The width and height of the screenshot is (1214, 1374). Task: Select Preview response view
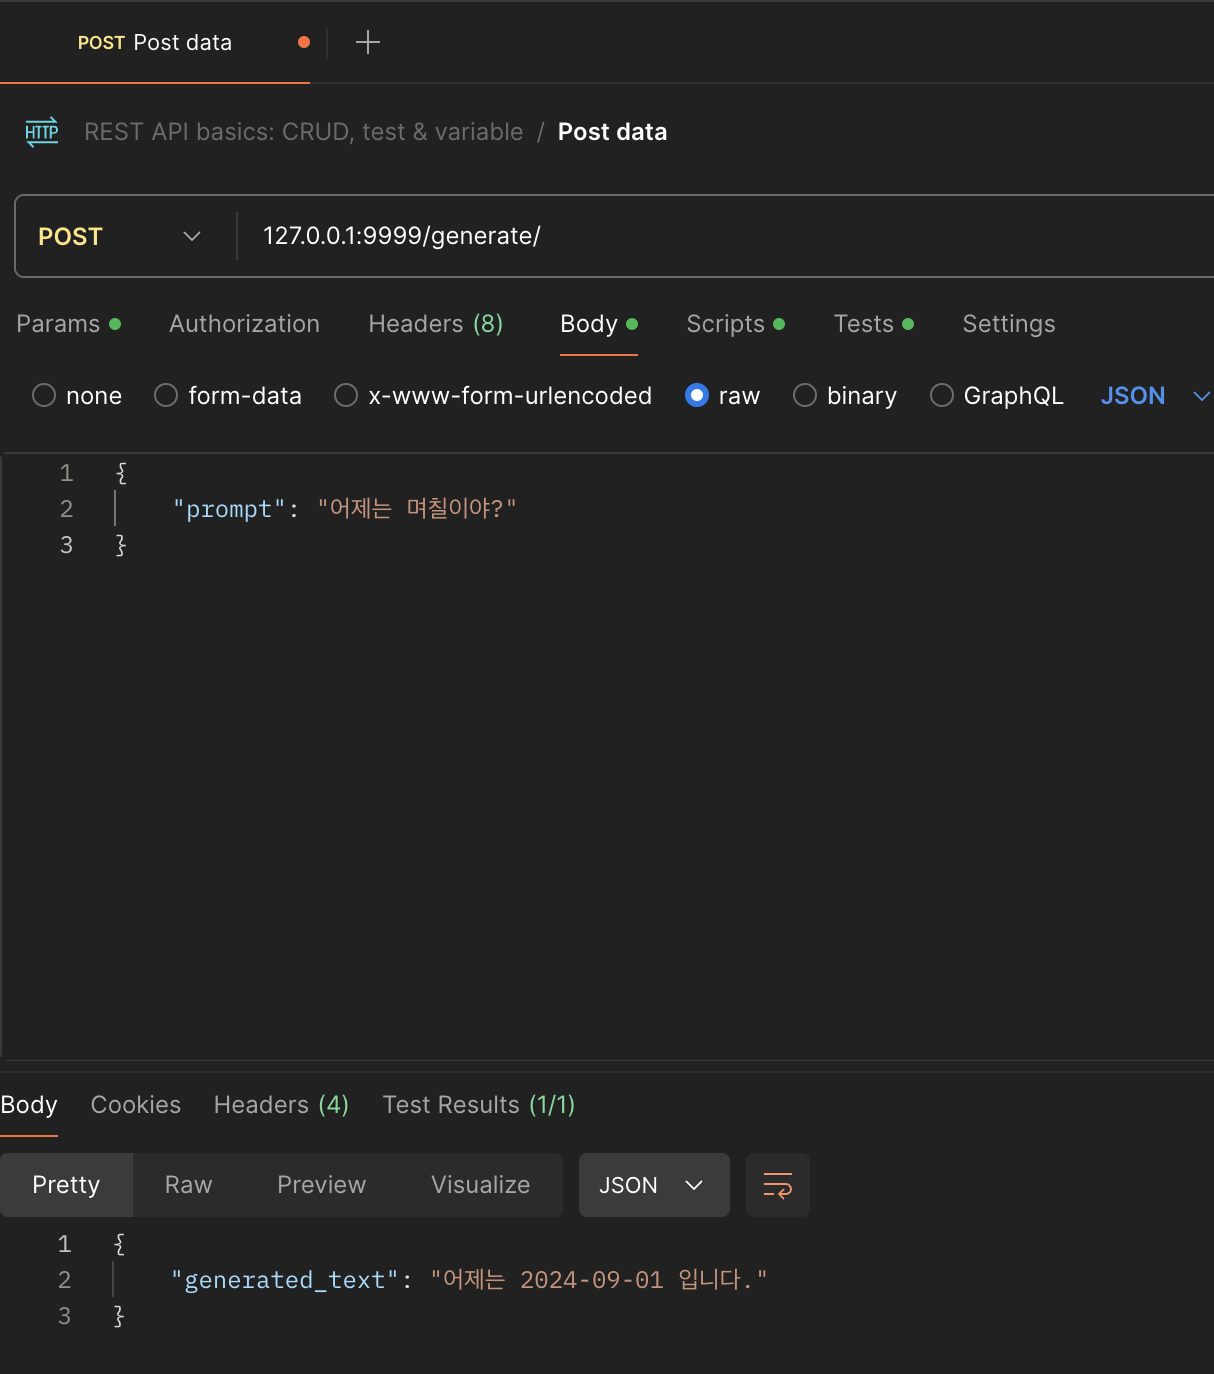(x=321, y=1185)
